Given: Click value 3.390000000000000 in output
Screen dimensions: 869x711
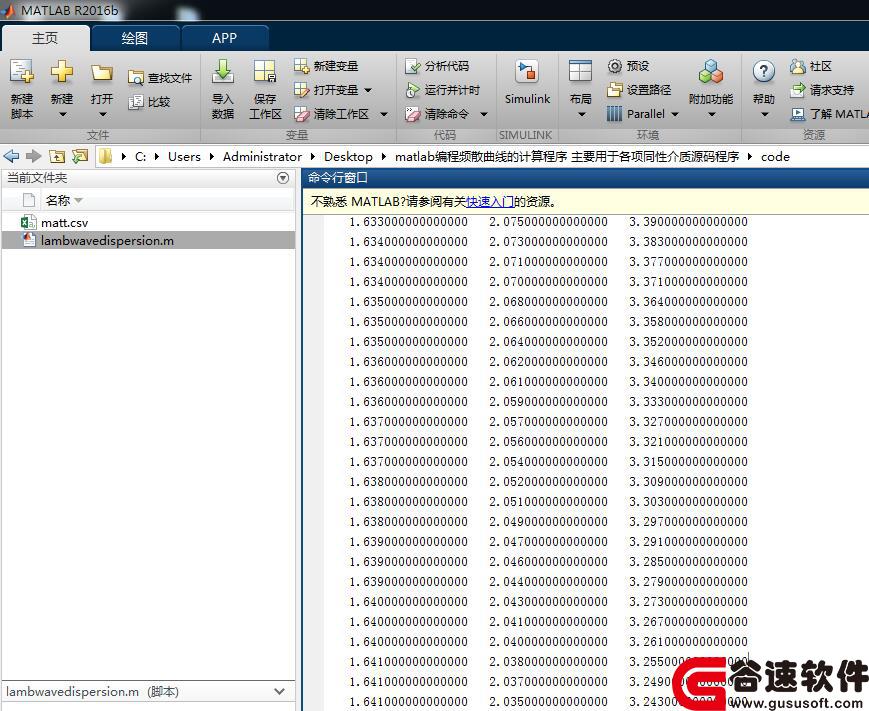Looking at the screenshot, I should (x=688, y=222).
